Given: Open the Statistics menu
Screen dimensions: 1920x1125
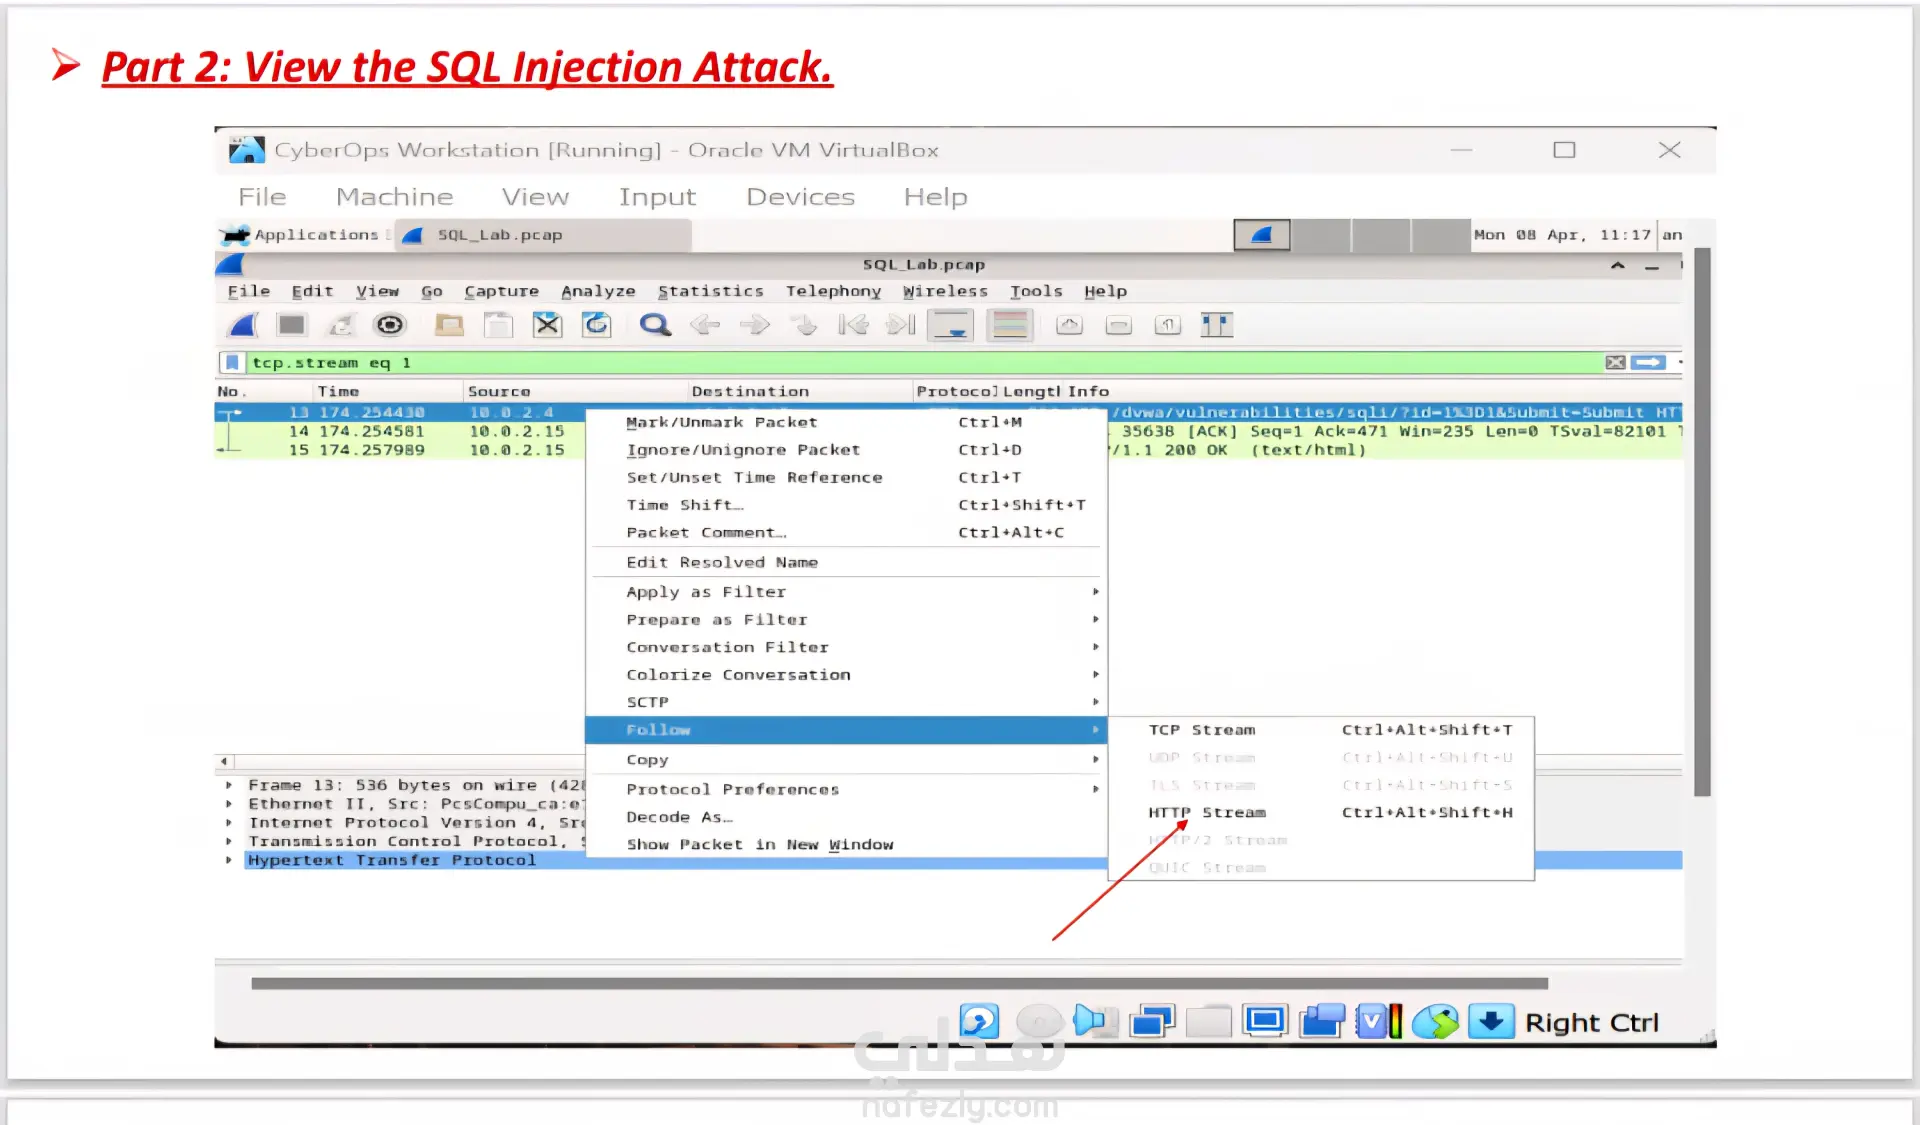Looking at the screenshot, I should (x=710, y=291).
